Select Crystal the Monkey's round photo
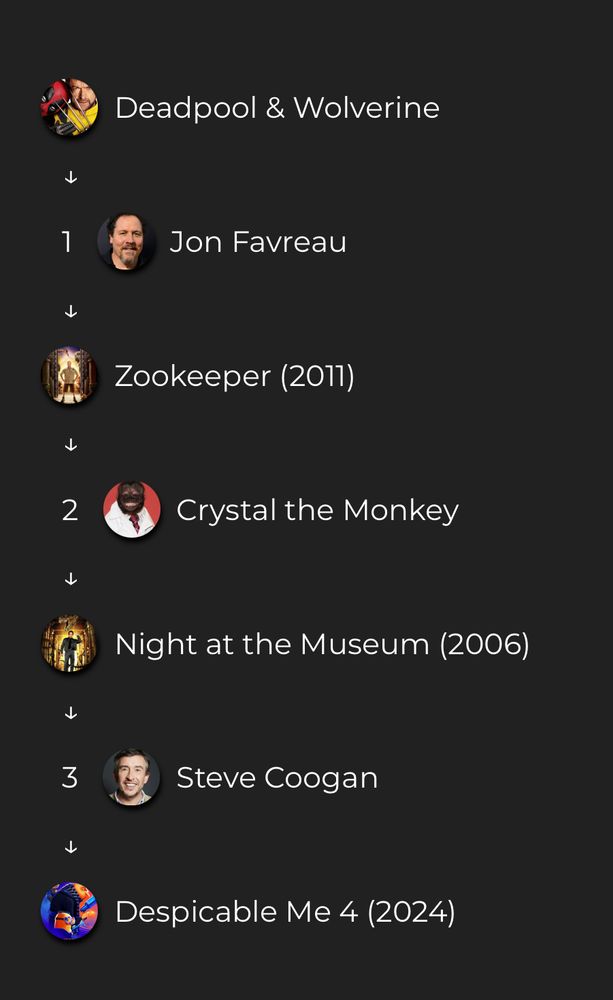This screenshot has width=613, height=1000. pos(132,510)
